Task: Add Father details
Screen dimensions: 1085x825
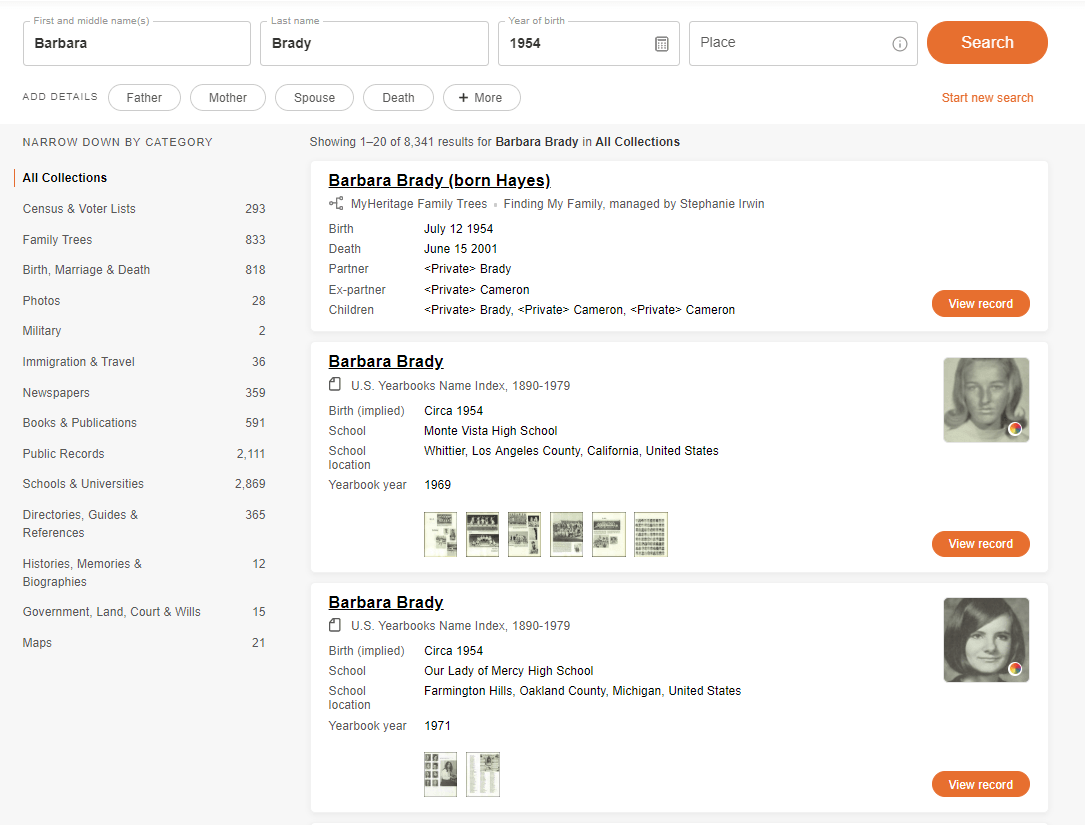Action: point(144,98)
